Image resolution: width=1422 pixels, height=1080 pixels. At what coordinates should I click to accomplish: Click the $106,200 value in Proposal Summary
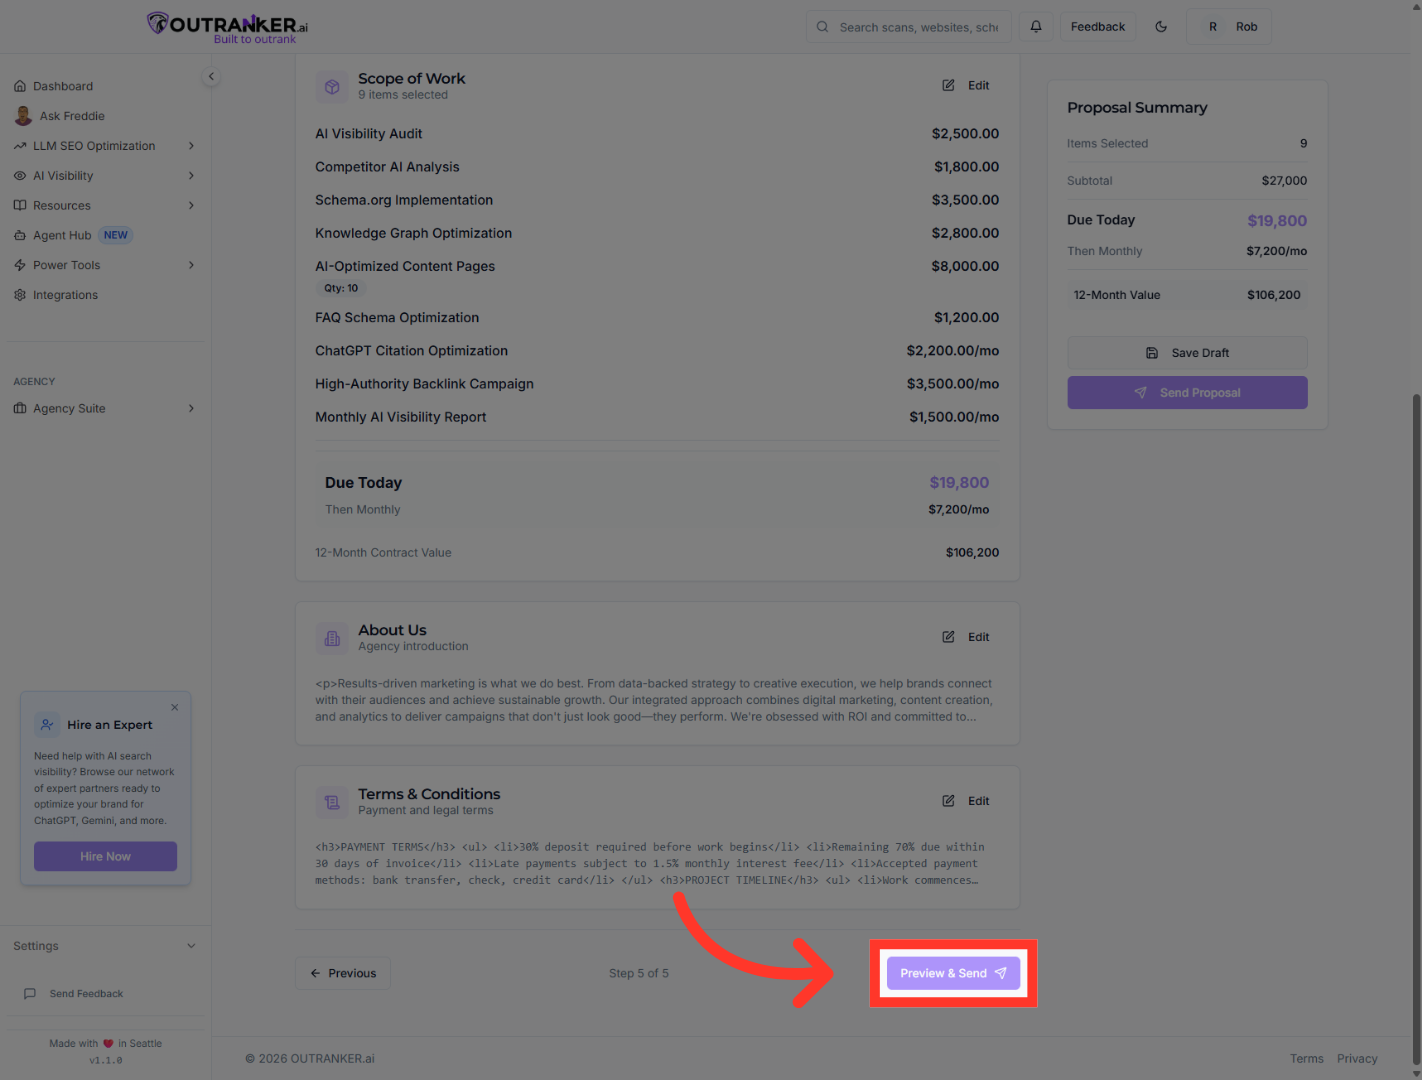[1273, 295]
